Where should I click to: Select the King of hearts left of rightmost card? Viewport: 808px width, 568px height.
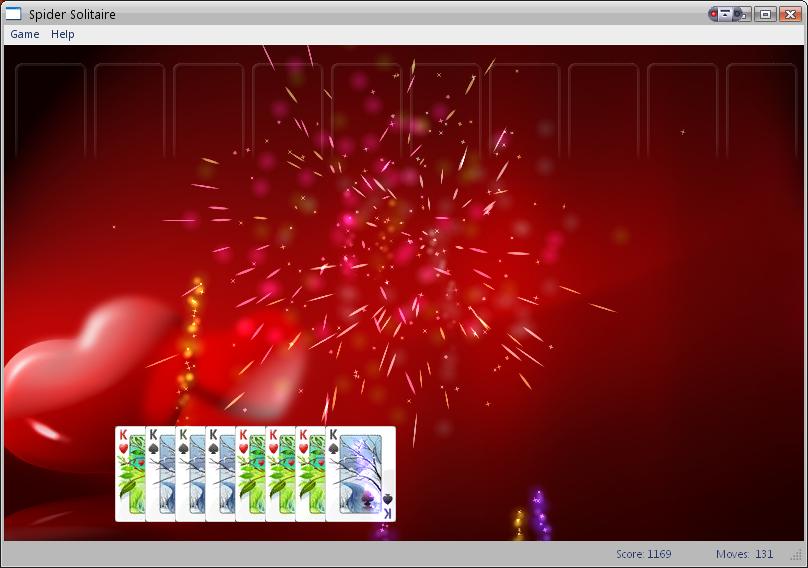click(311, 474)
